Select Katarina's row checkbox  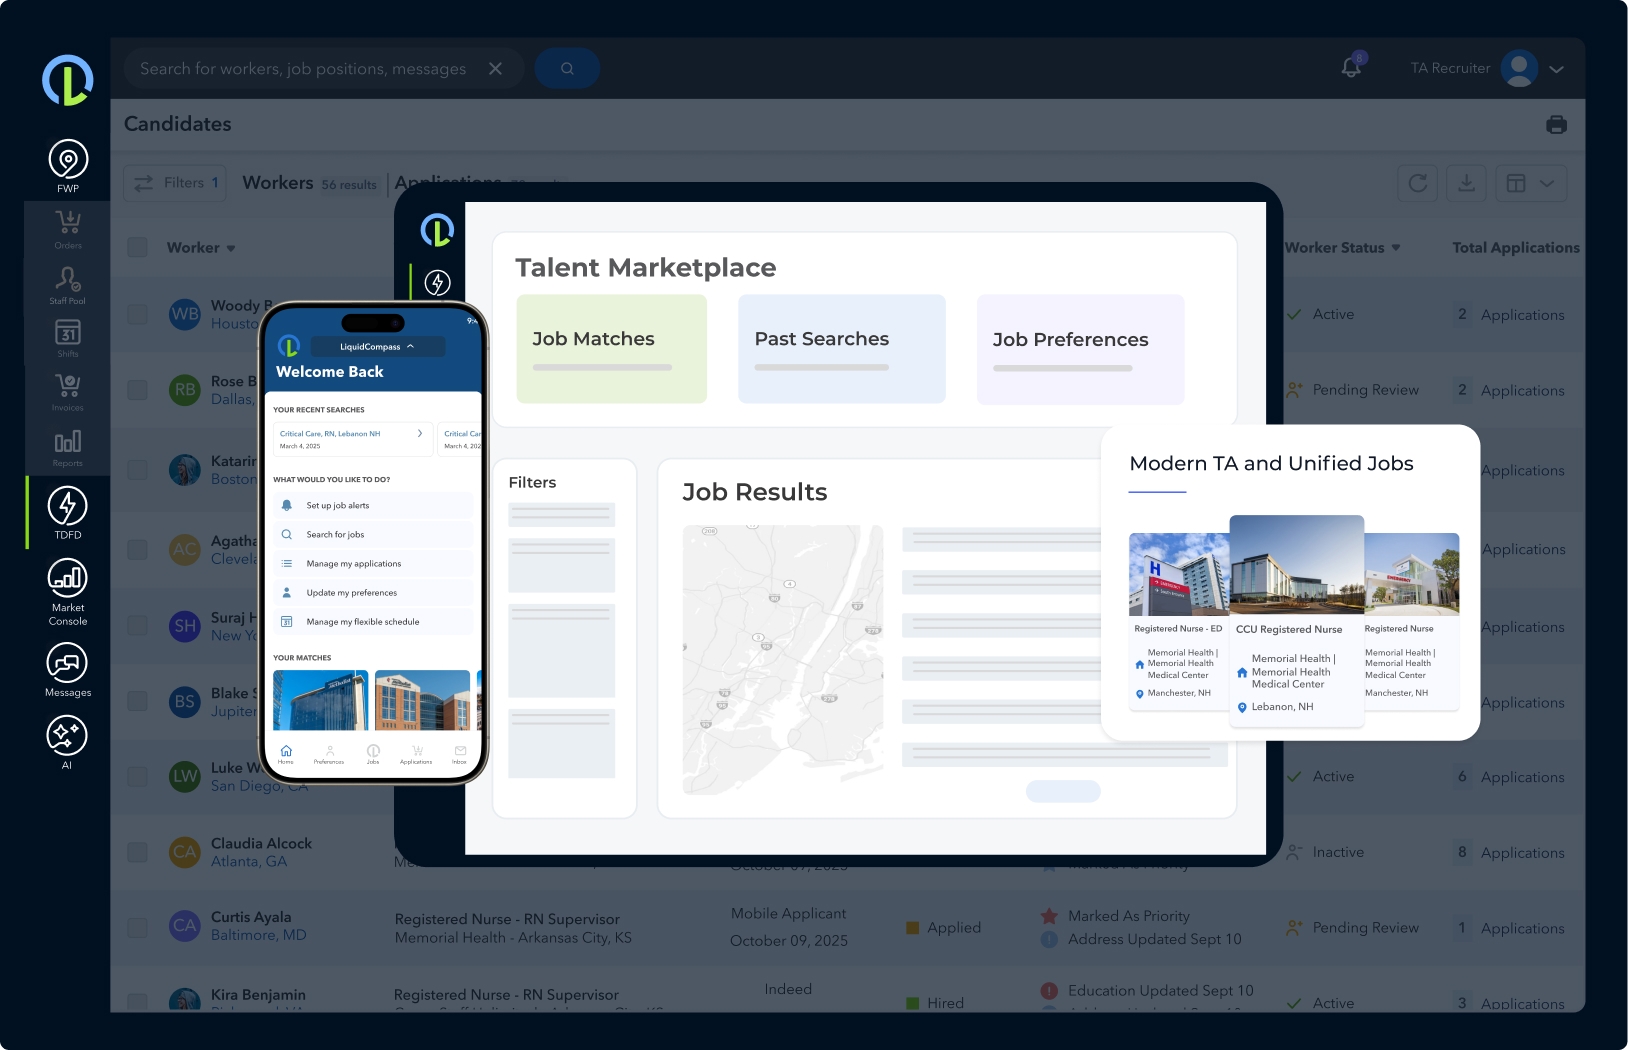(x=138, y=470)
